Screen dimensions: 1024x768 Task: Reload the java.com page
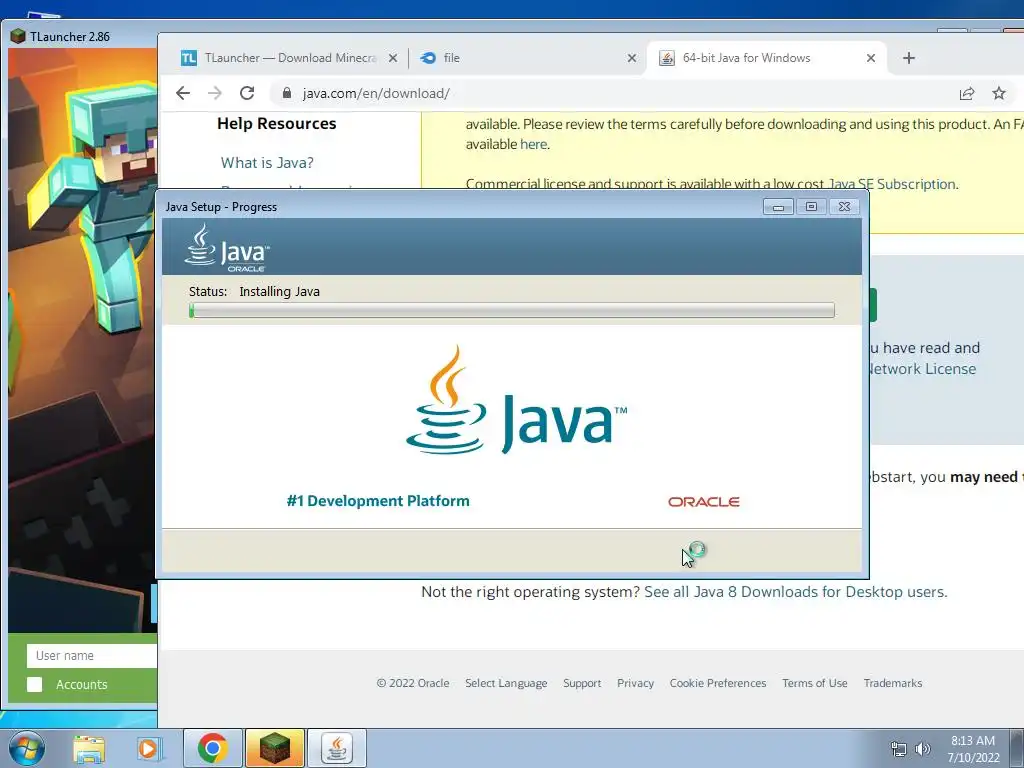pos(247,93)
